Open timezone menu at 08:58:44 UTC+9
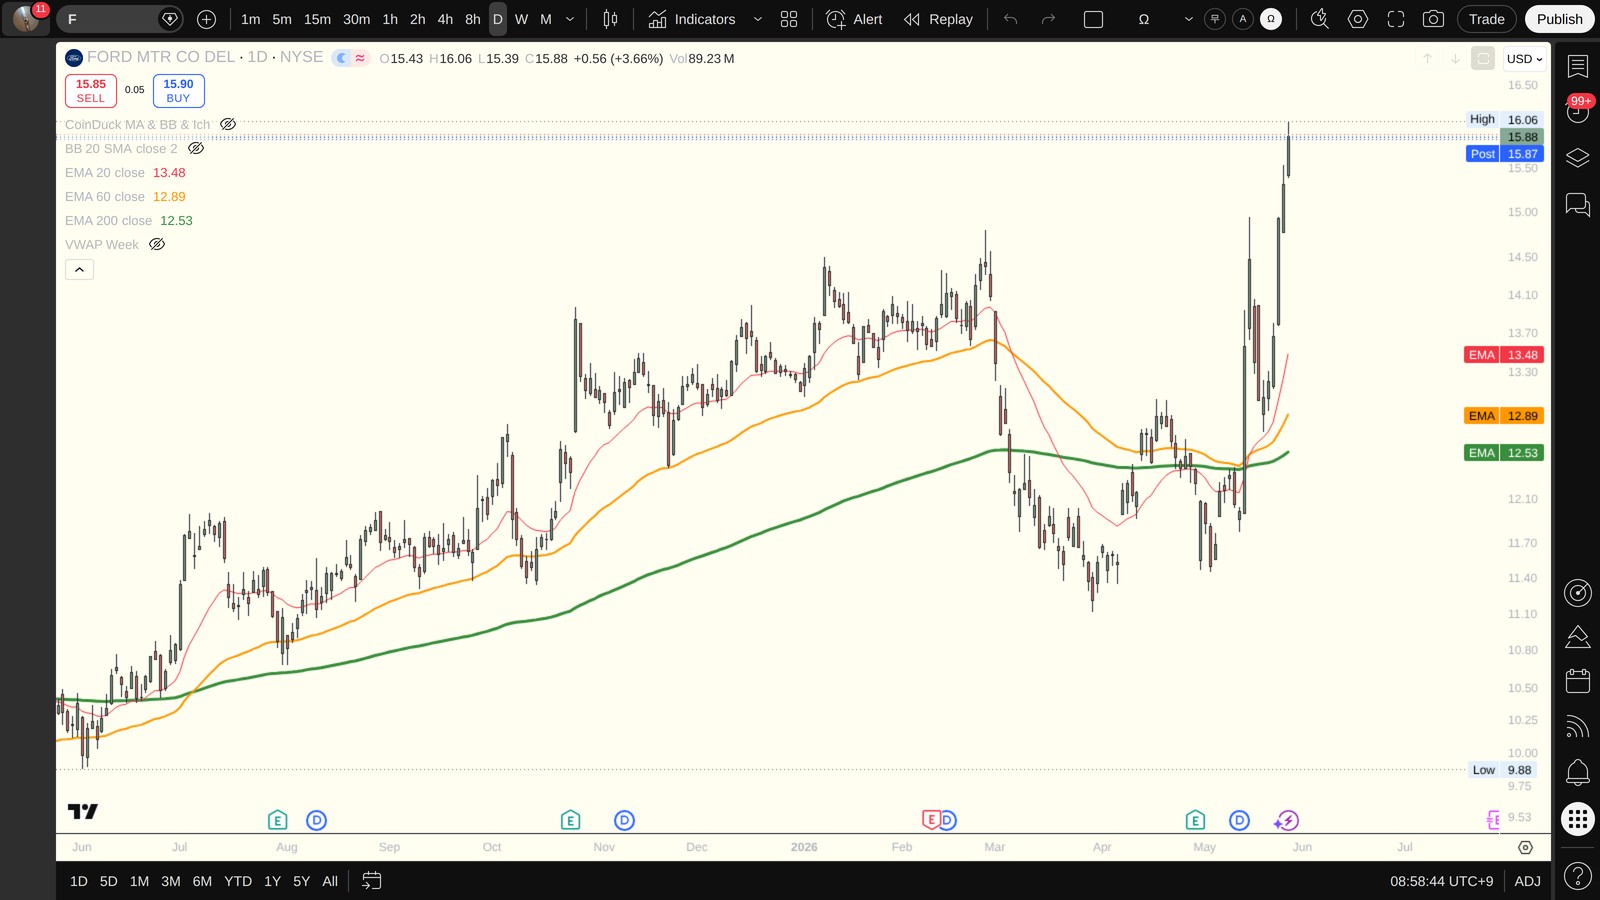This screenshot has width=1600, height=900. 1441,881
